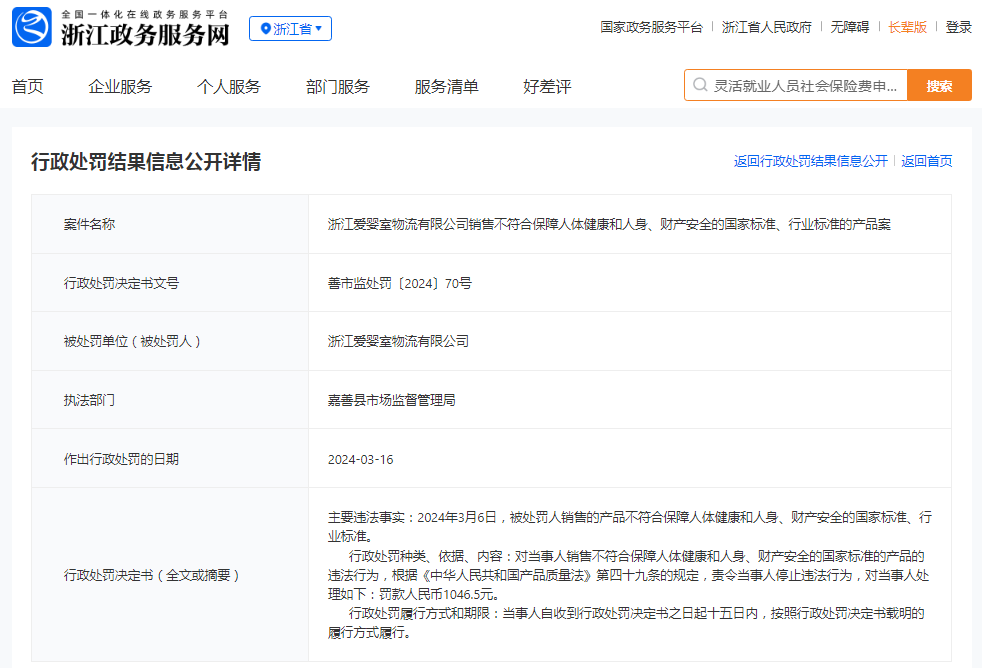This screenshot has width=982, height=668.
Task: Open the 部门服务 menu item
Action: pos(338,86)
